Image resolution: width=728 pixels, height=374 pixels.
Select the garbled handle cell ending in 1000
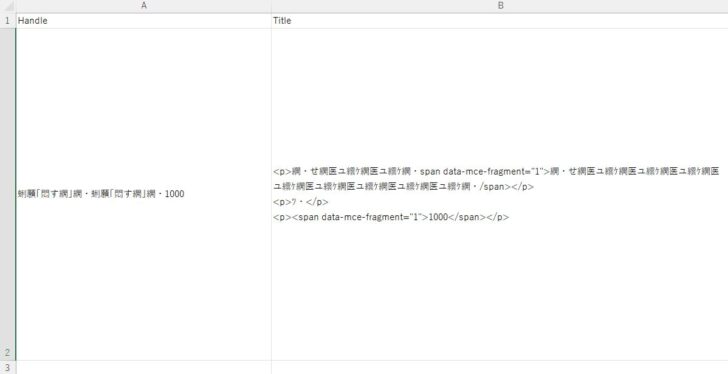(143, 194)
